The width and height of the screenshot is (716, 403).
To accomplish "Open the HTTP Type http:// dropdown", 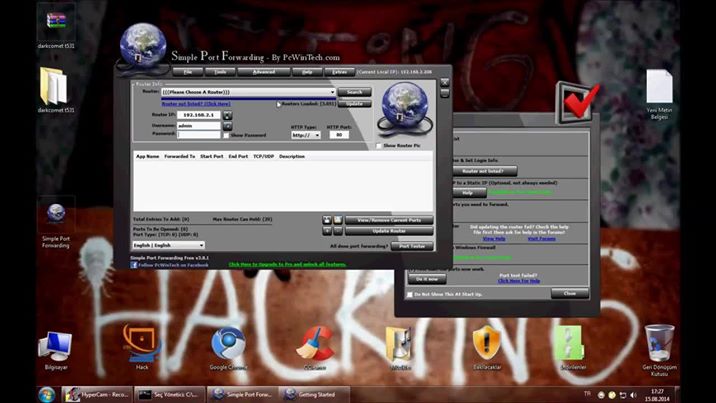I will (306, 135).
